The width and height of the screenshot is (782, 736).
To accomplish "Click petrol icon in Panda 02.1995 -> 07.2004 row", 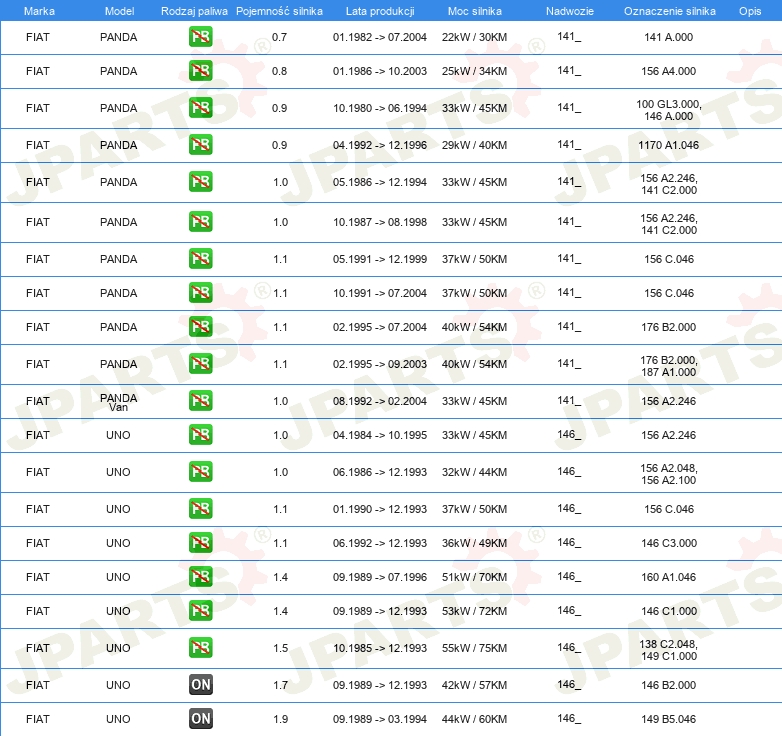I will click(200, 327).
